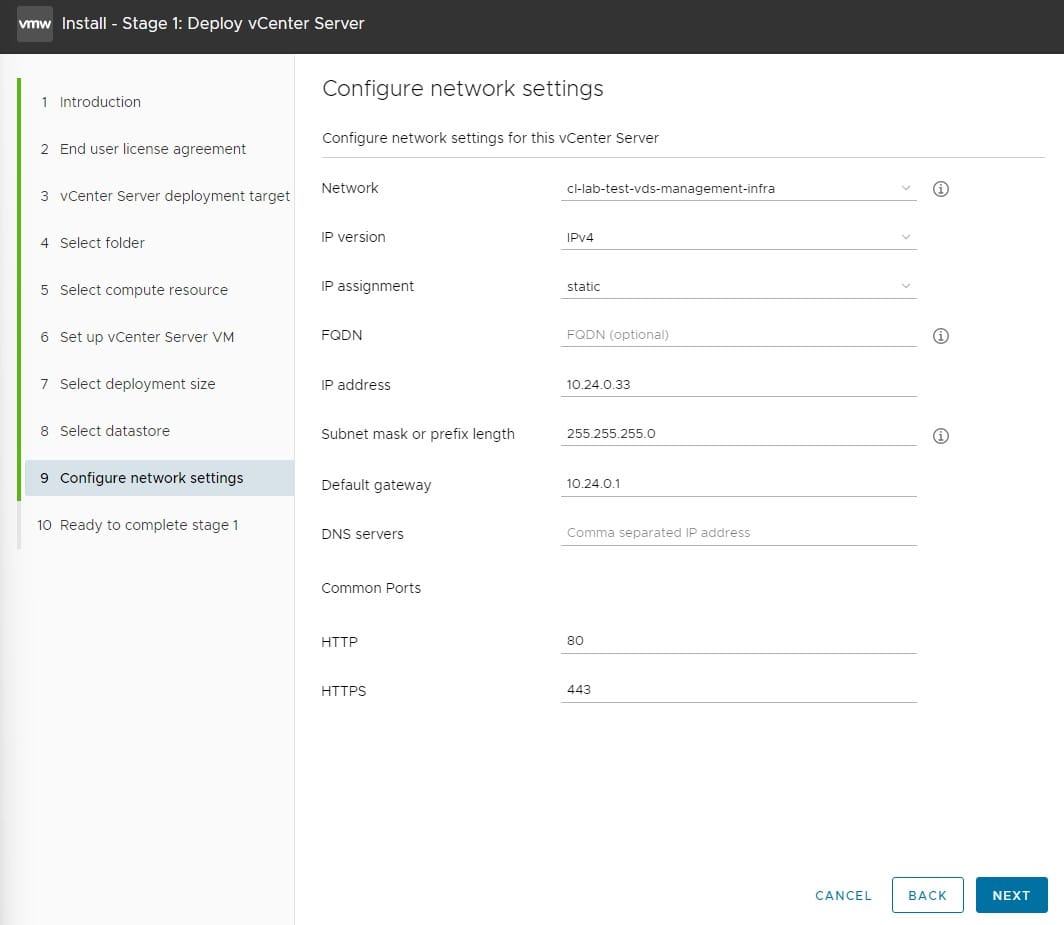Focus the DNS servers input field
1064x925 pixels.
(x=738, y=533)
